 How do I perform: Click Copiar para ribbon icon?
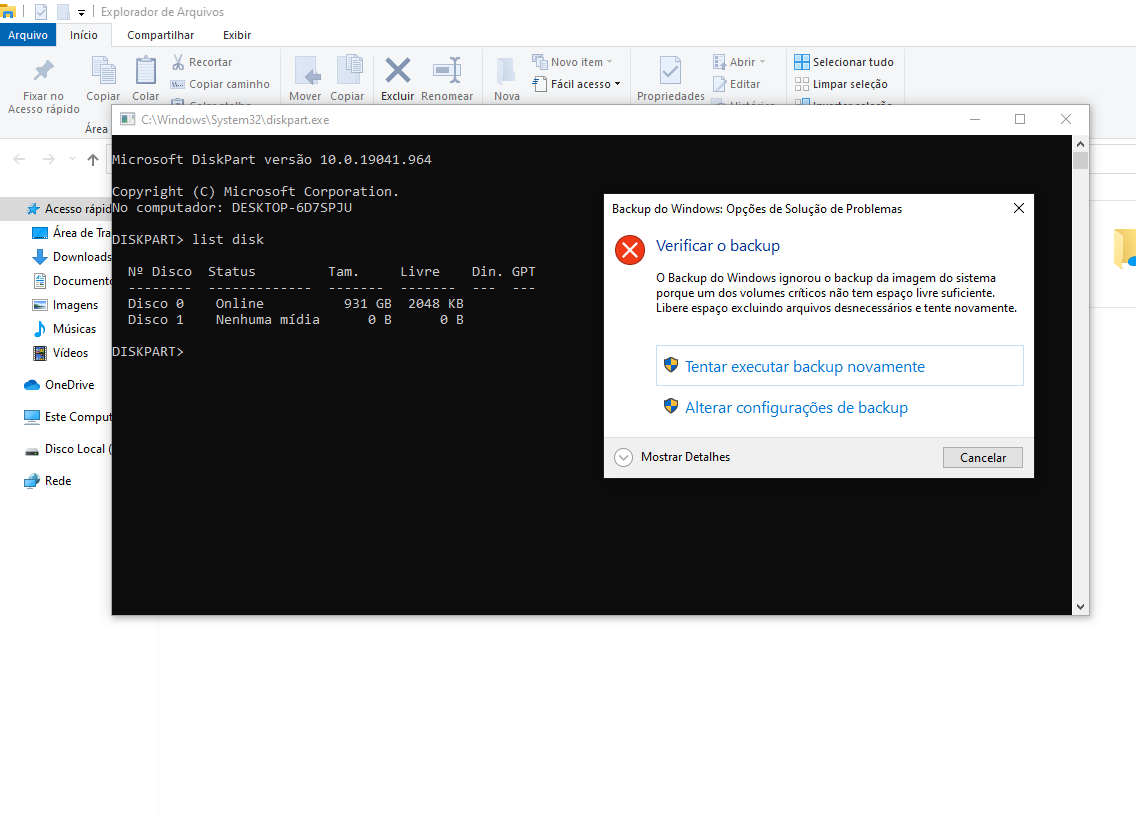tap(349, 71)
